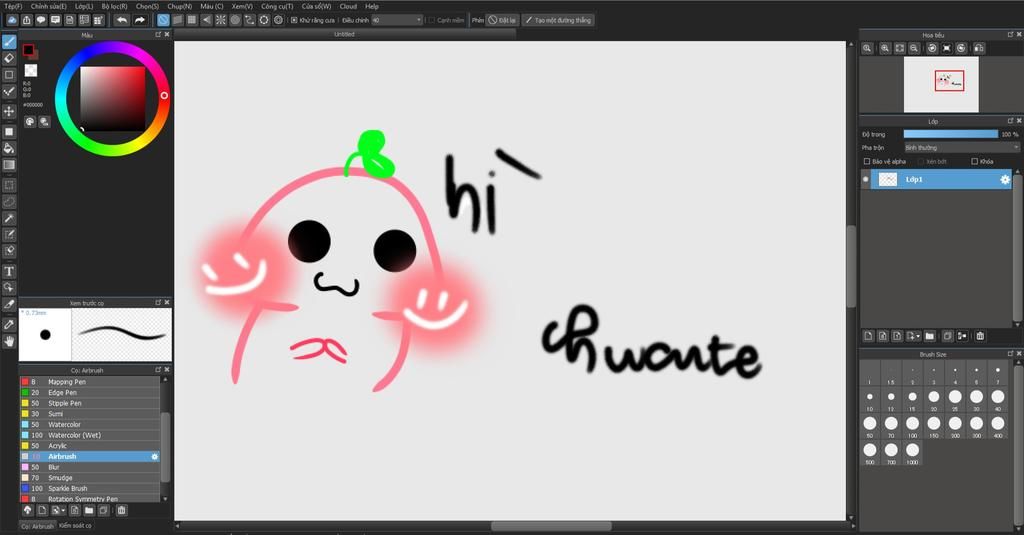Enable Khóa layer lock checkbox
1024x535 pixels.
974,161
